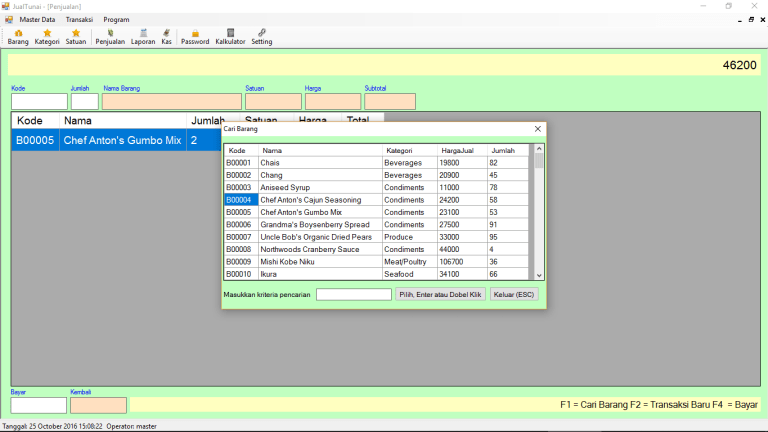Open the Barang toolbar icon

(x=18, y=37)
